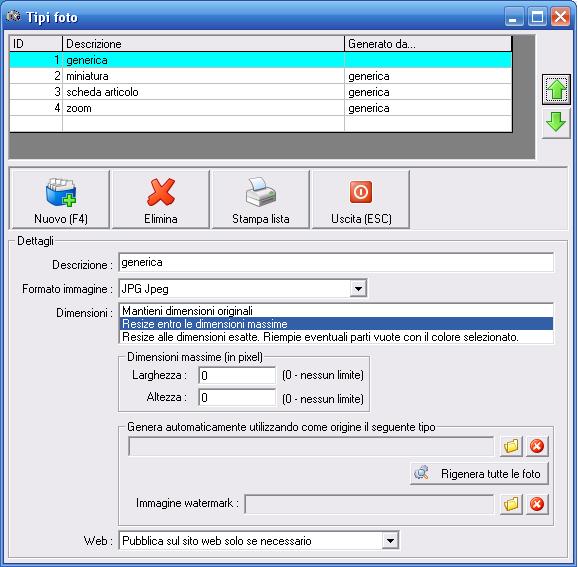Click the Rigenera tutte le foto button
This screenshot has height=567, width=578.
click(479, 474)
